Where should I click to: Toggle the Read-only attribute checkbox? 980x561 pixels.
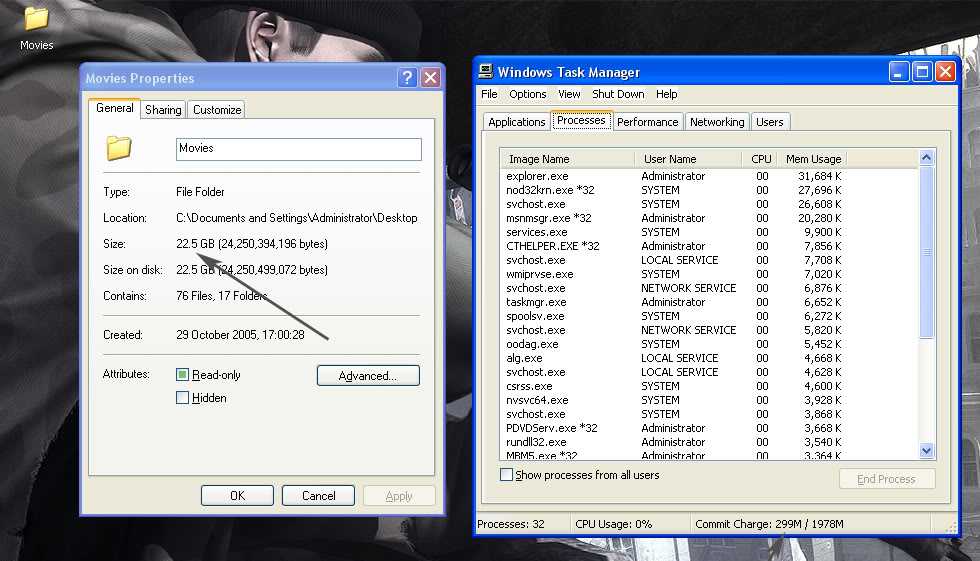pos(182,375)
